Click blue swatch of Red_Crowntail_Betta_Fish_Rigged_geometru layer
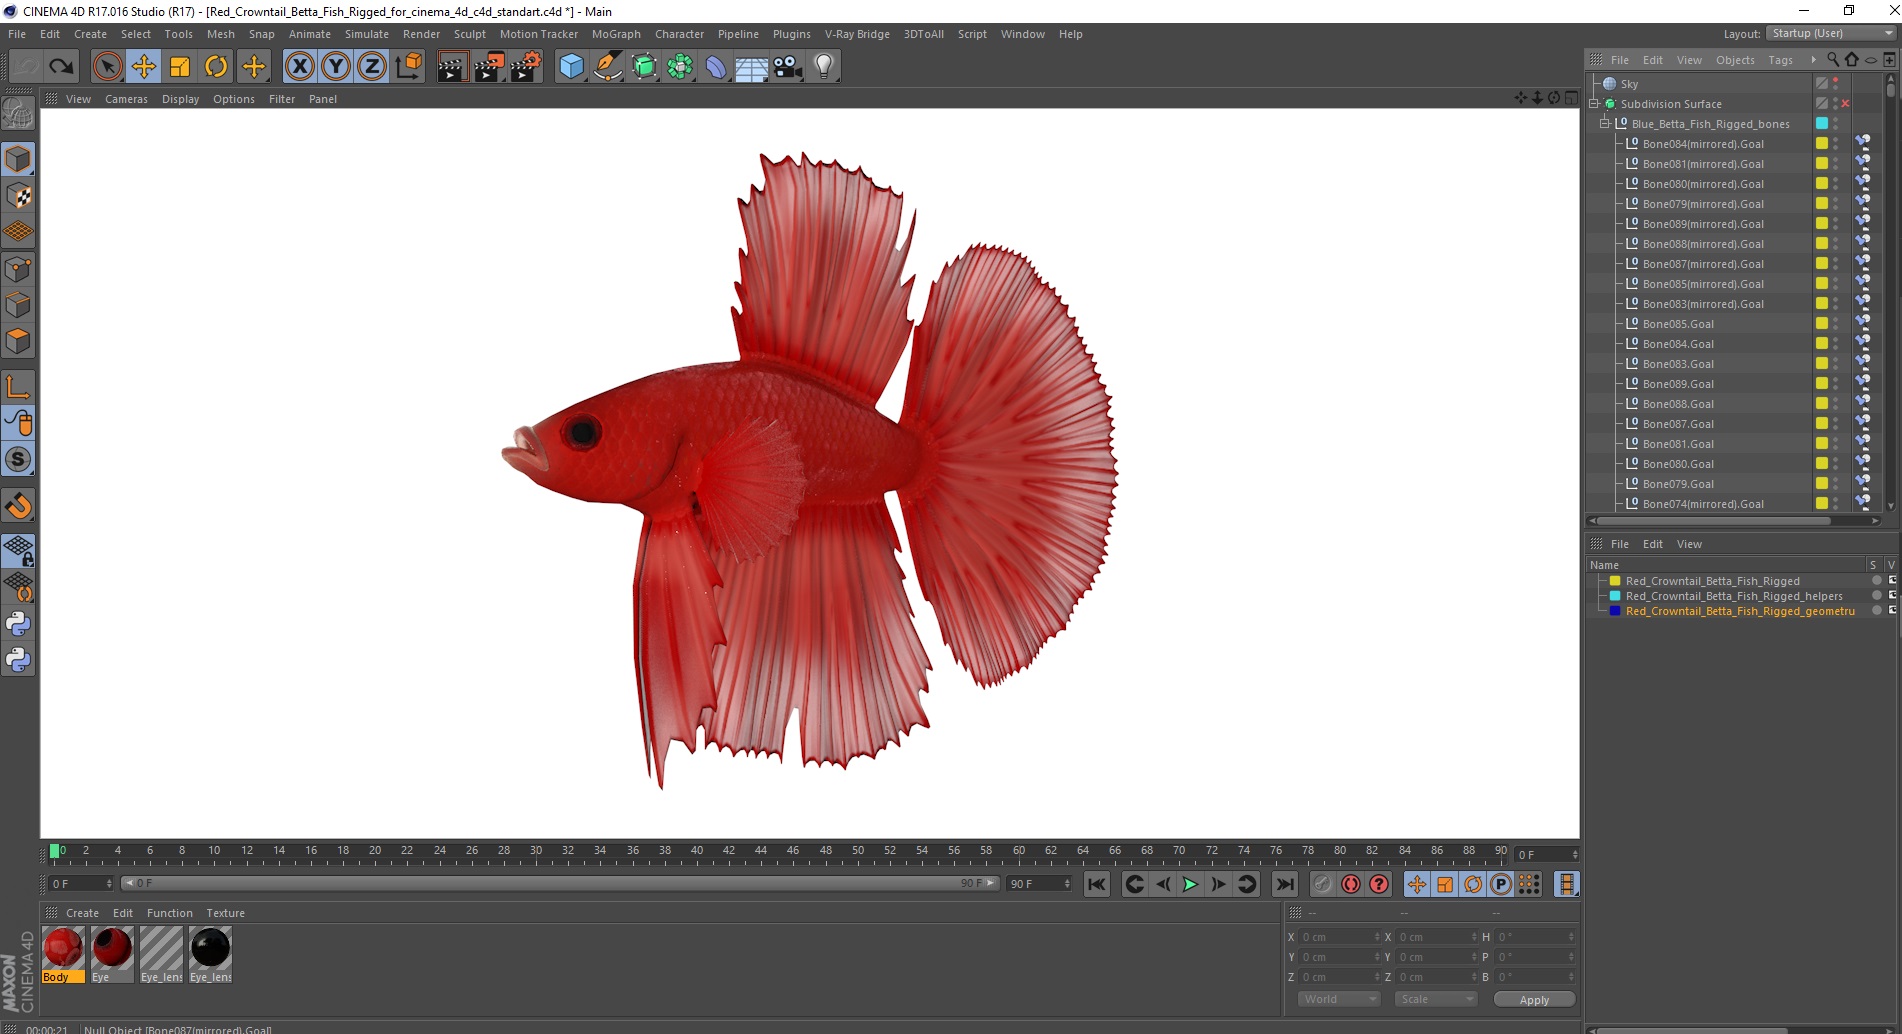 [1614, 611]
